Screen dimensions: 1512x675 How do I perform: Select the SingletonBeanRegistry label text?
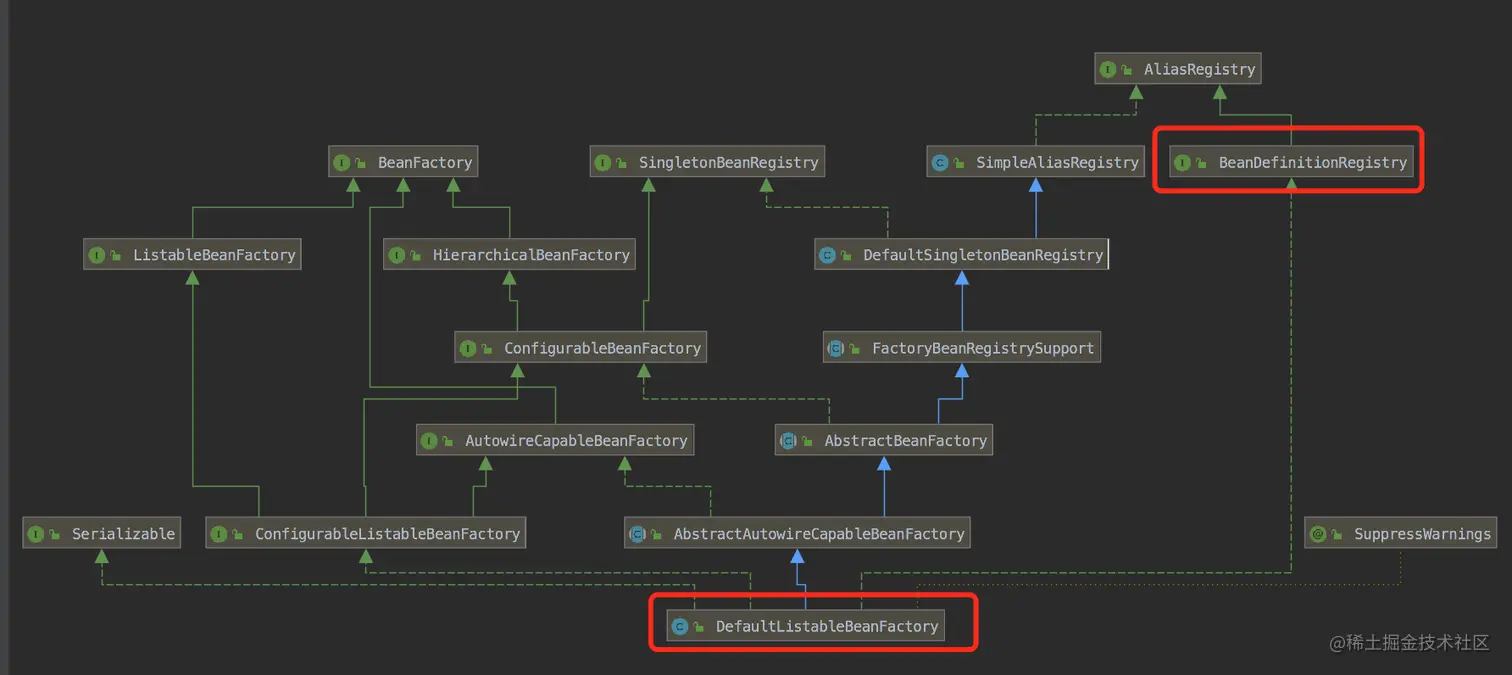pyautogui.click(x=728, y=163)
